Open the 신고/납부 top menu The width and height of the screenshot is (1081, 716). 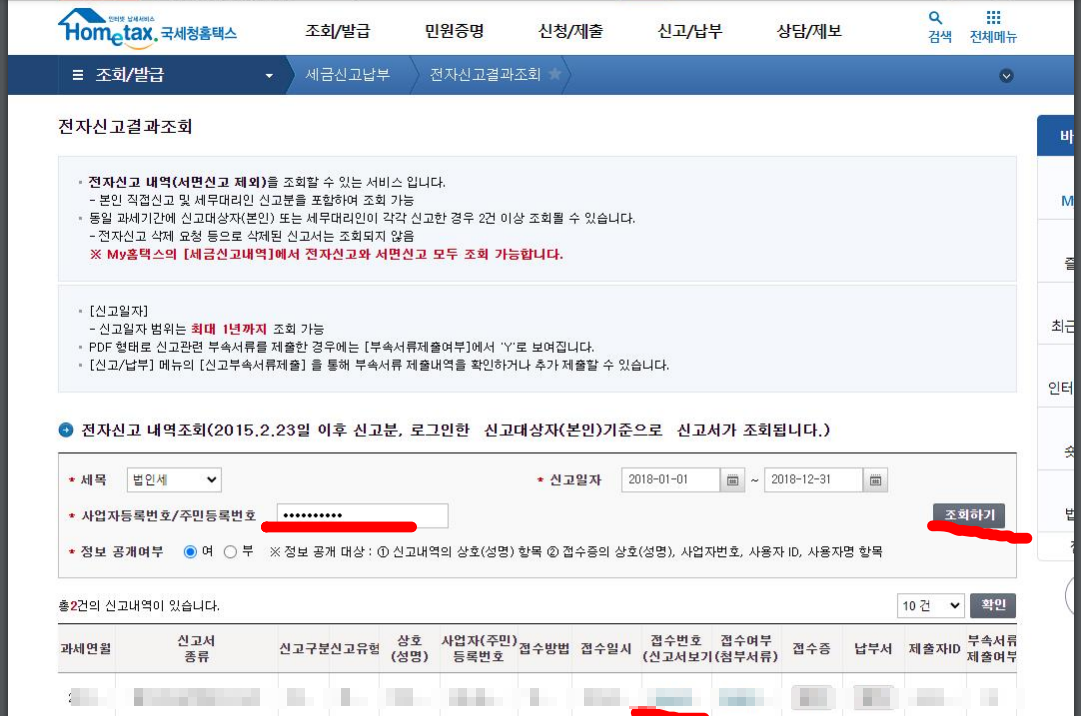coord(689,31)
